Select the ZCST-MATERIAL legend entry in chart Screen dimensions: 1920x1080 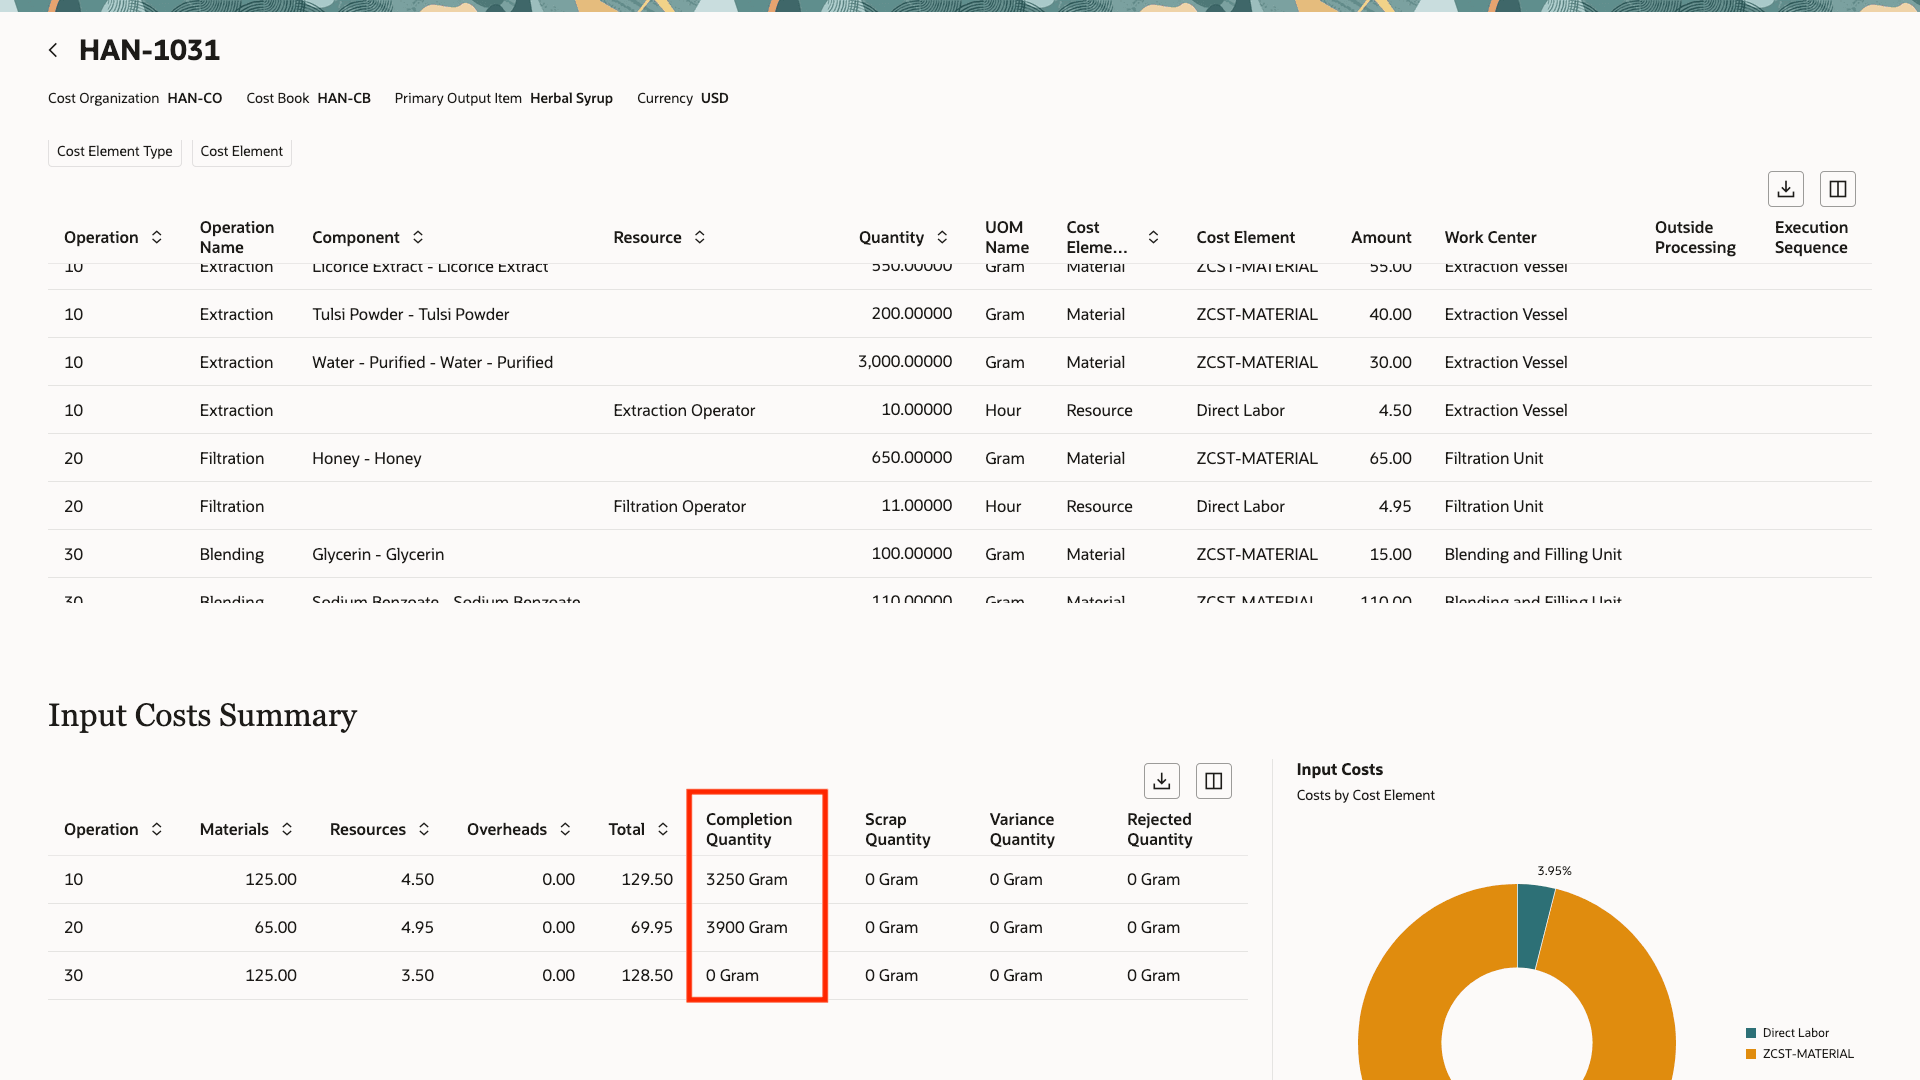click(x=1807, y=1053)
